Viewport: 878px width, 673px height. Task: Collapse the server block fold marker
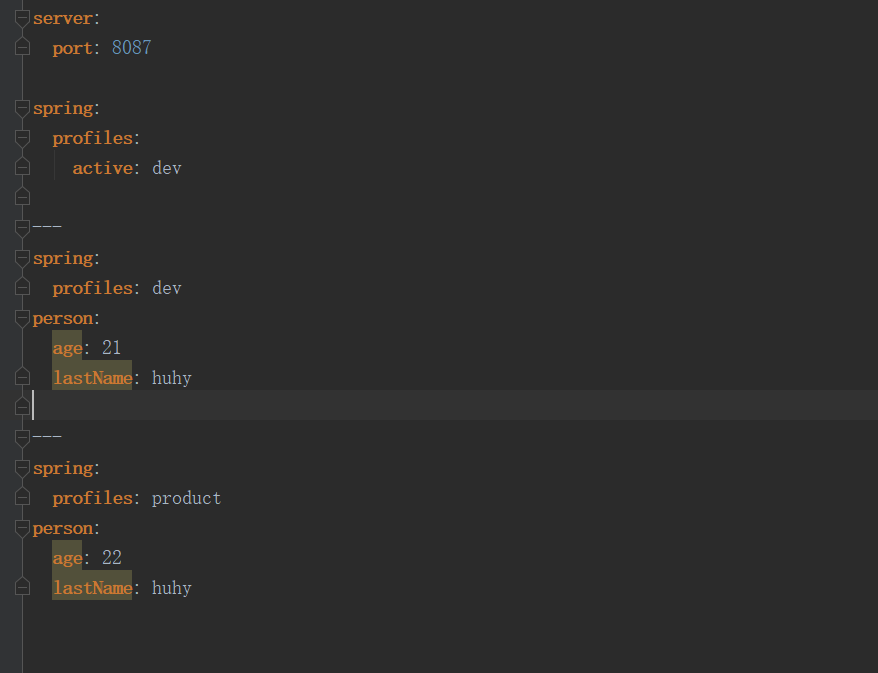tap(22, 18)
